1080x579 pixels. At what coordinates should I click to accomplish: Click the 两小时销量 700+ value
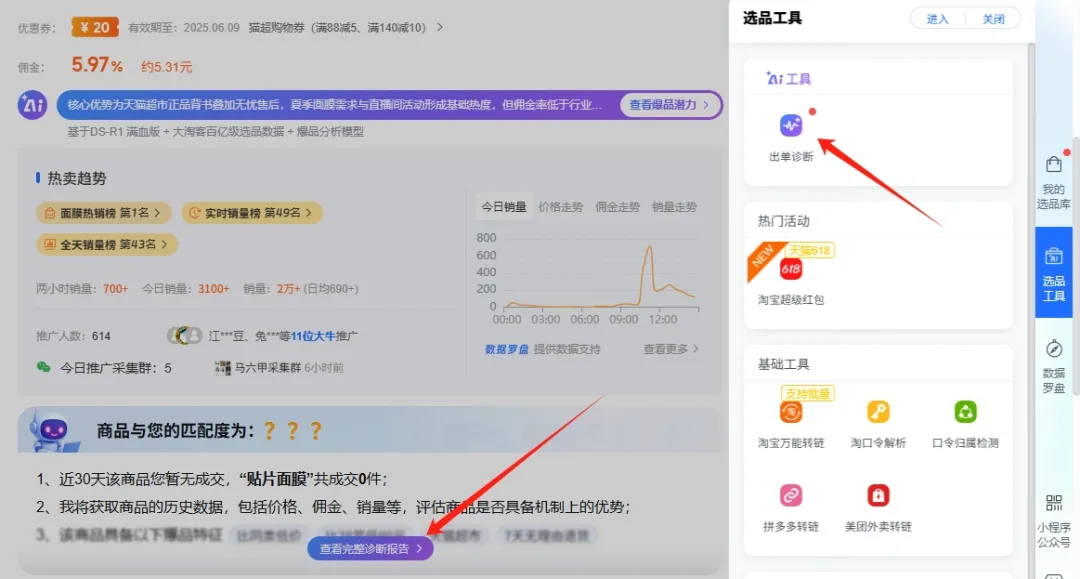point(116,288)
